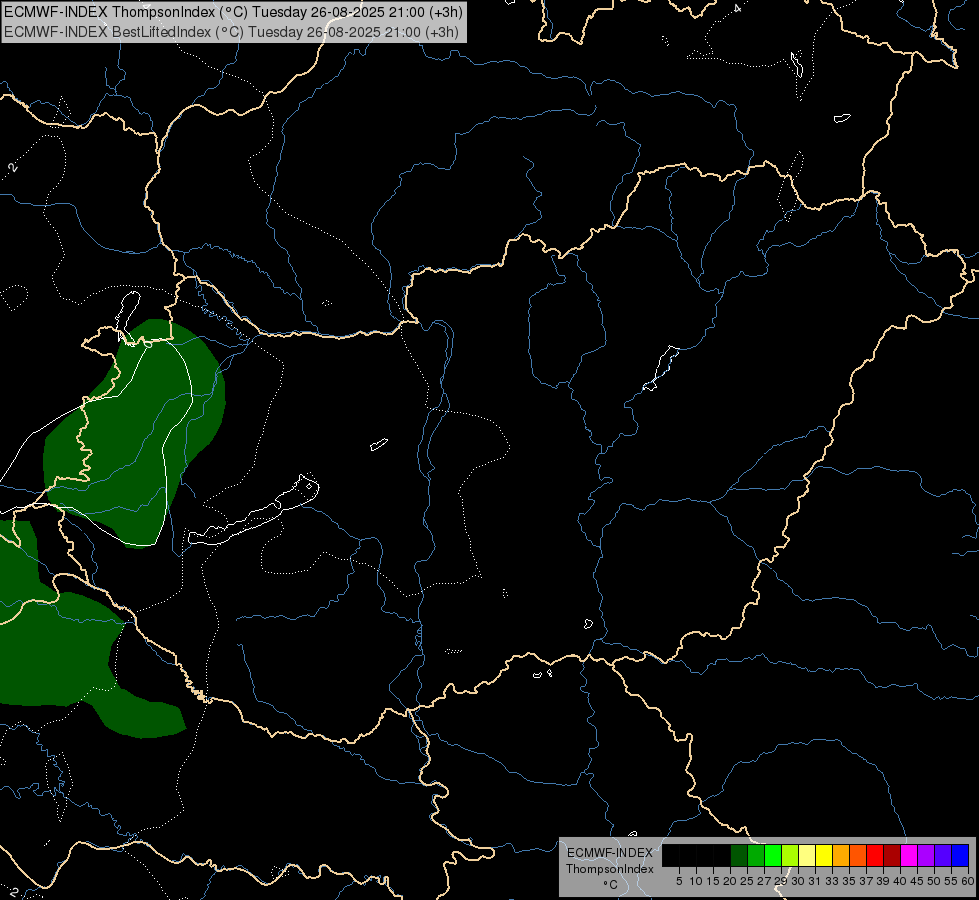Screen dimensions: 979x900
Task: Click the '°C' unit label in legend
Action: pyautogui.click(x=611, y=885)
